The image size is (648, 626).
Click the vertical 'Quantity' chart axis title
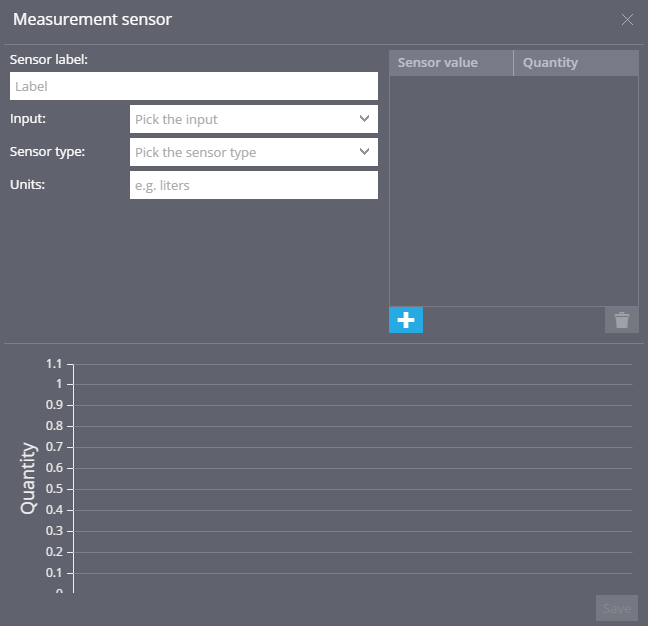pyautogui.click(x=29, y=478)
